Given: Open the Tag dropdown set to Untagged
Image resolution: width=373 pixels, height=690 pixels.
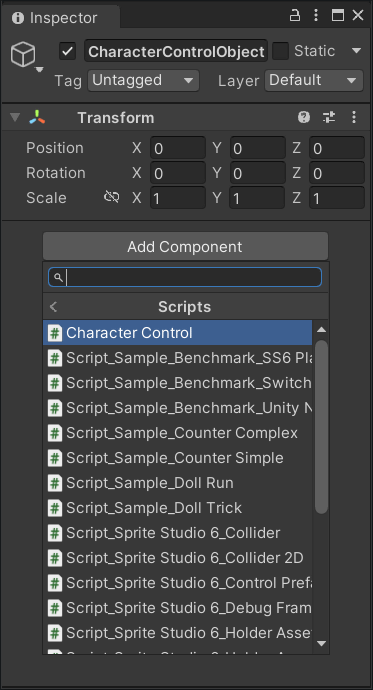Looking at the screenshot, I should [x=143, y=81].
